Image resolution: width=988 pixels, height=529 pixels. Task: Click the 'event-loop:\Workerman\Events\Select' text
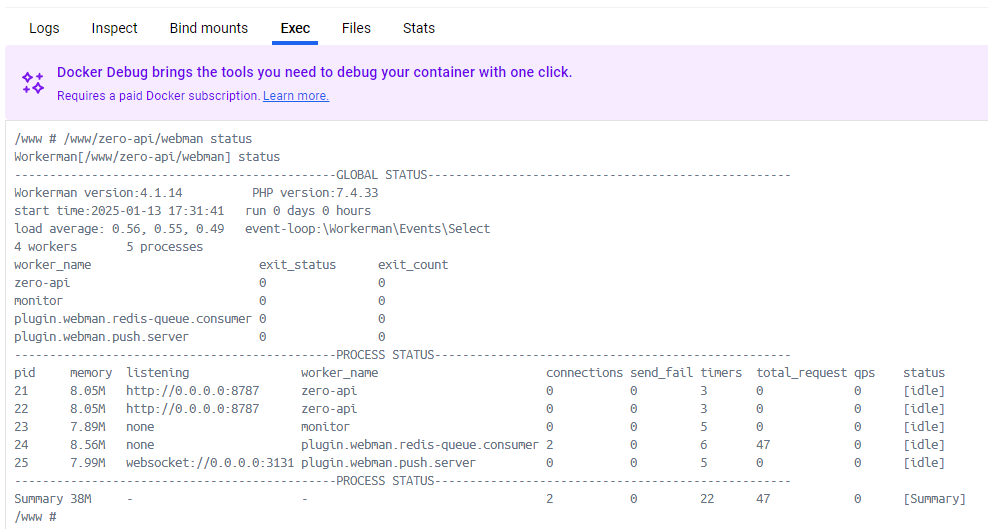[367, 229]
